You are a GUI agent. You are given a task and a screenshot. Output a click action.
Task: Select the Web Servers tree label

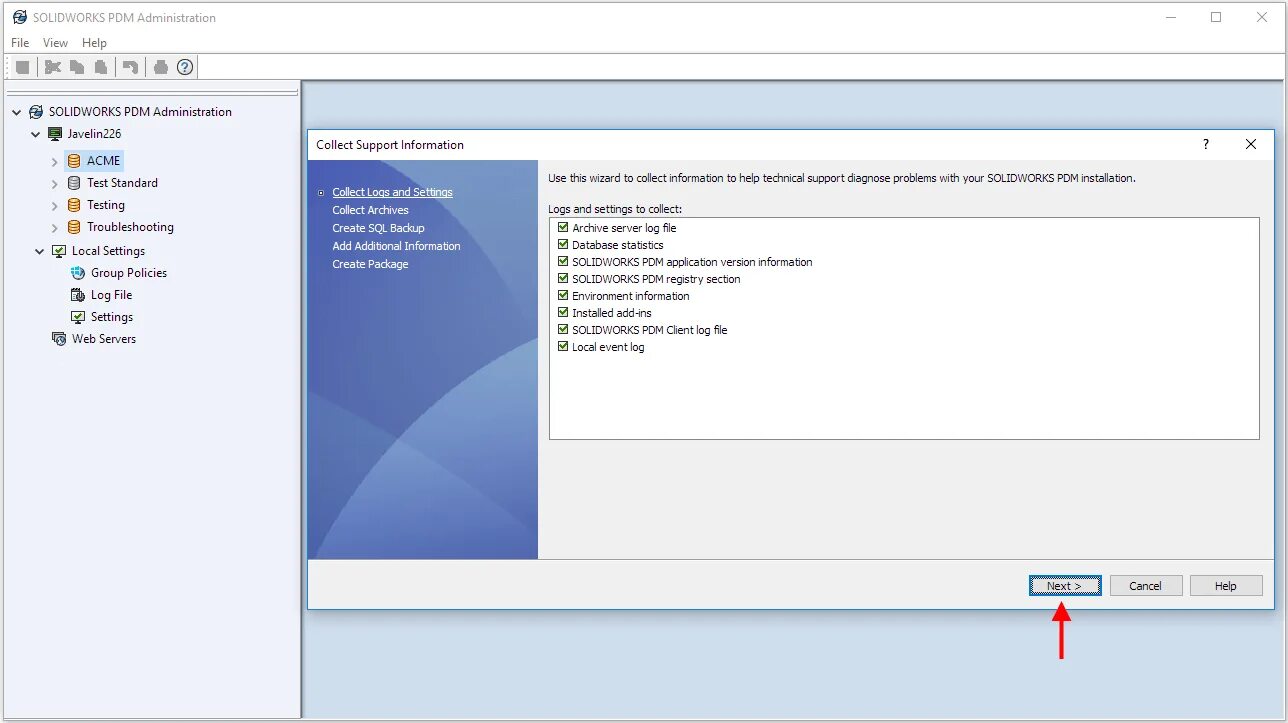point(104,339)
